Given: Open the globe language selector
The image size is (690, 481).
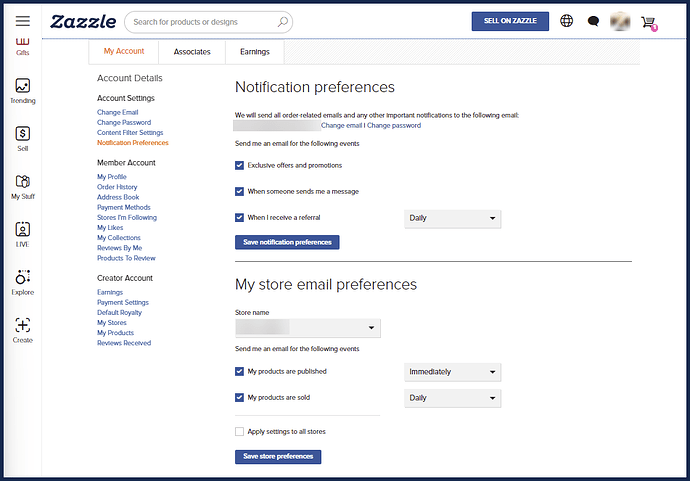Looking at the screenshot, I should [x=566, y=21].
